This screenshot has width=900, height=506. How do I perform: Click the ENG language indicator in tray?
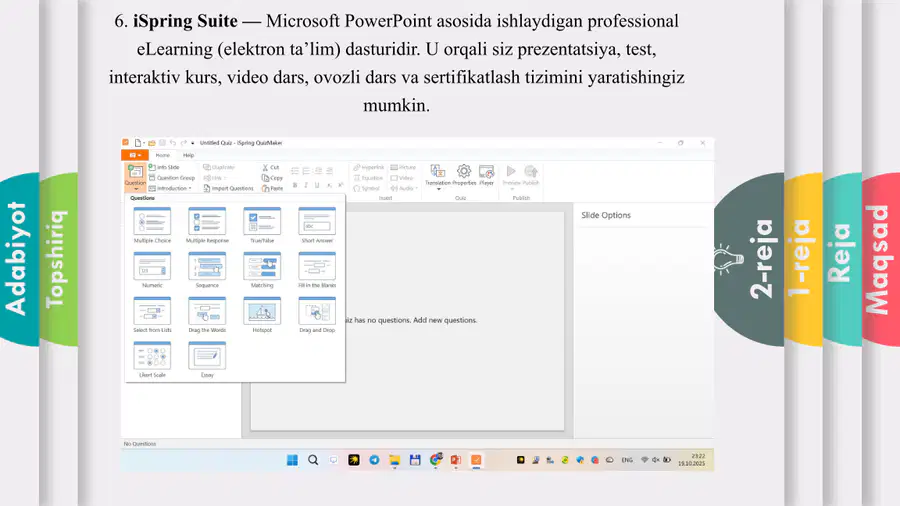point(627,460)
